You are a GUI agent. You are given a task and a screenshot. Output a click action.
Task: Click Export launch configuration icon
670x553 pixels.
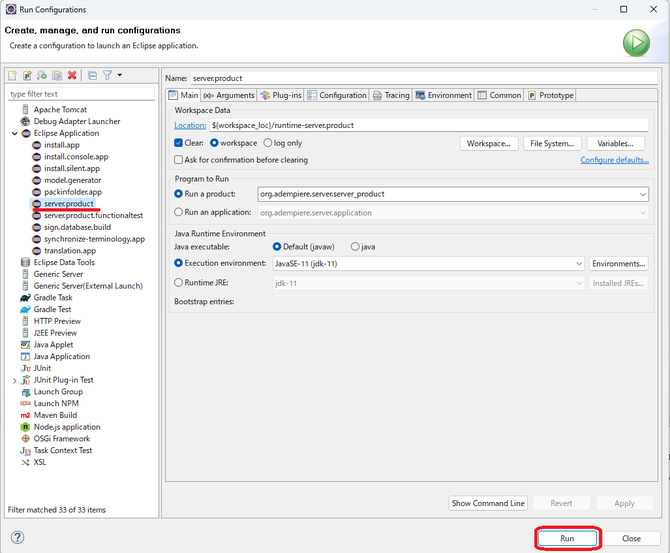coord(42,75)
